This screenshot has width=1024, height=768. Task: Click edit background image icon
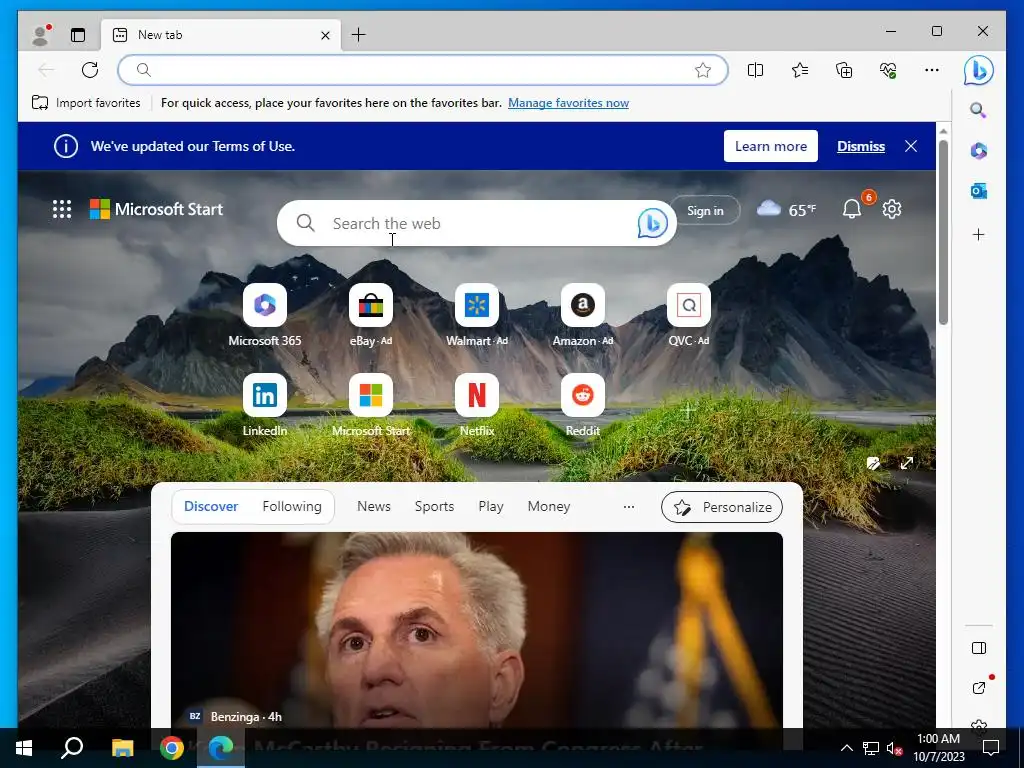[x=873, y=464]
